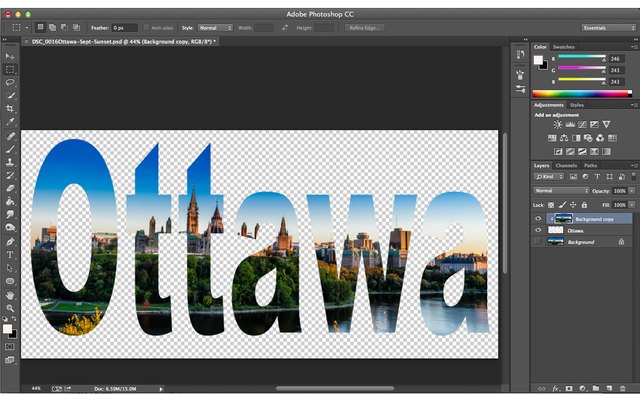
Task: Click Add to Selection mode button
Action: pos(52,27)
